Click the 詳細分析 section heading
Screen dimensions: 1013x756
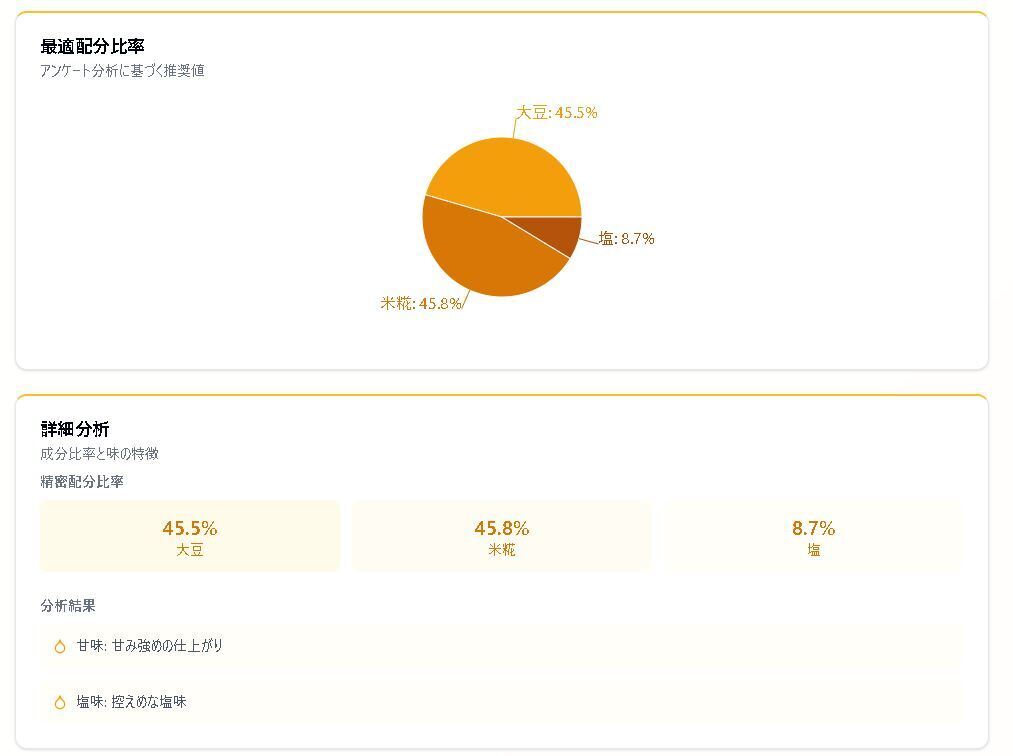tap(75, 429)
